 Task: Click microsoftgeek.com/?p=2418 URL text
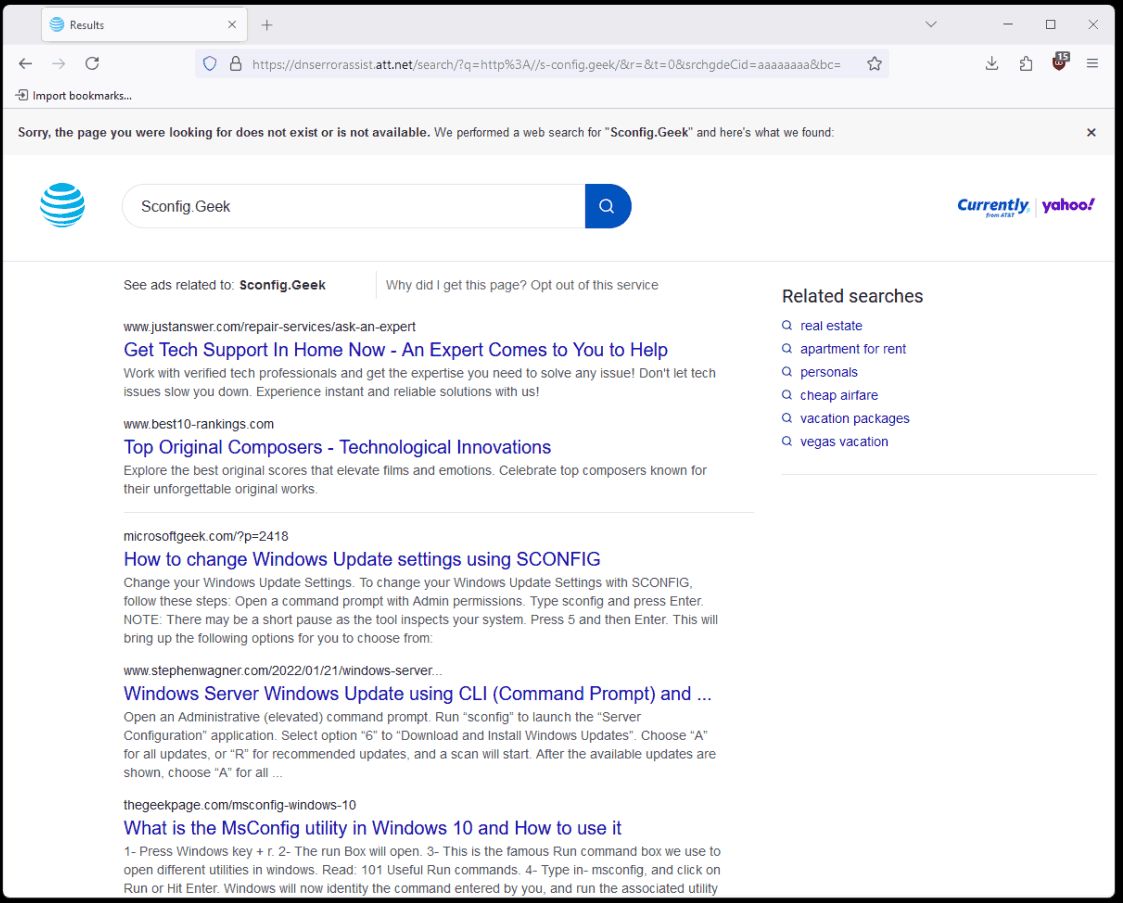[206, 536]
